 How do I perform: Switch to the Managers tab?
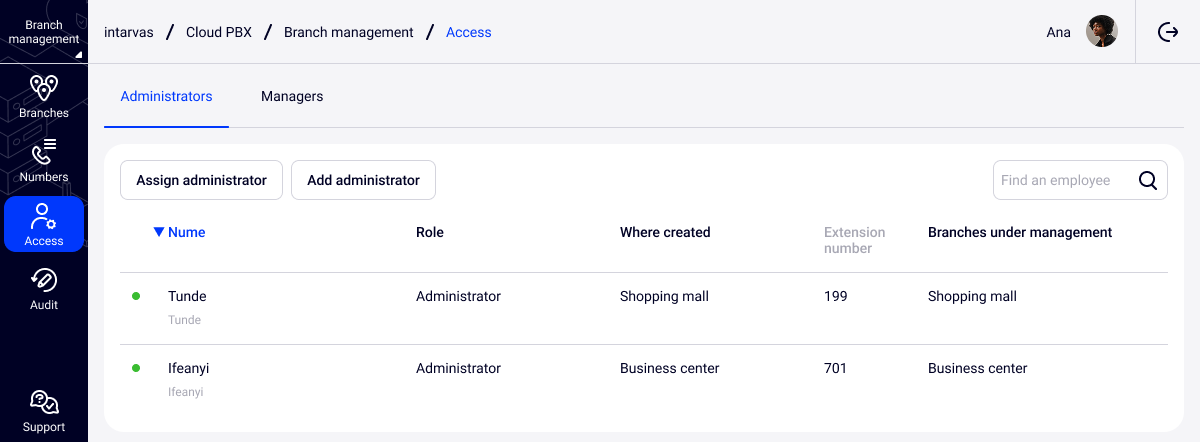point(292,97)
